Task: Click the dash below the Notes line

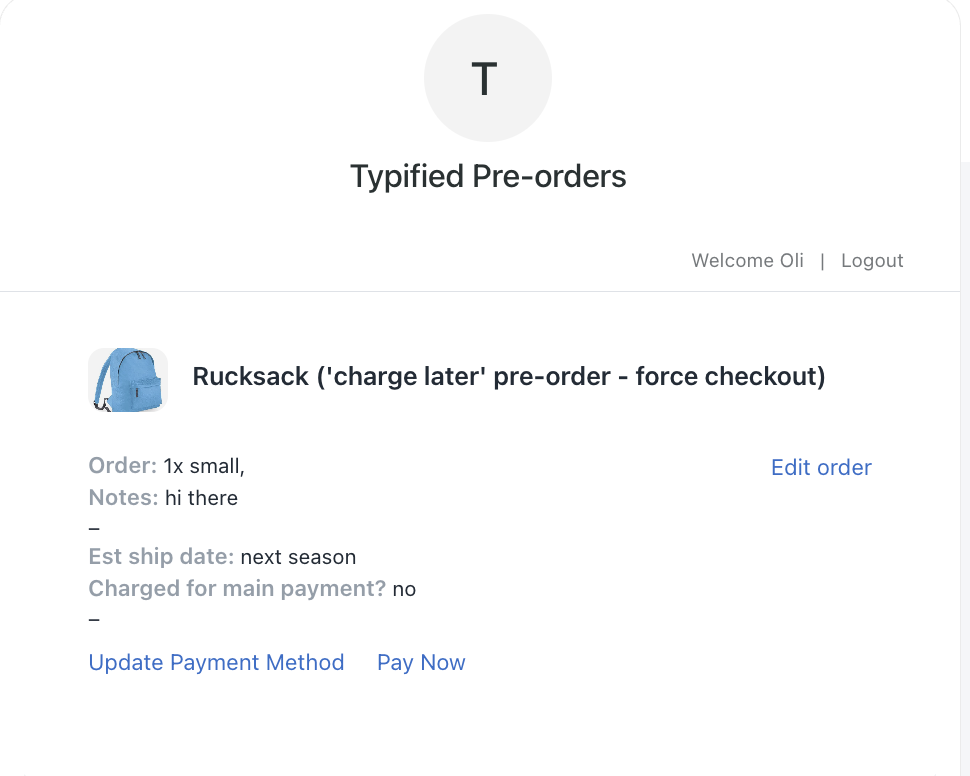Action: [95, 527]
